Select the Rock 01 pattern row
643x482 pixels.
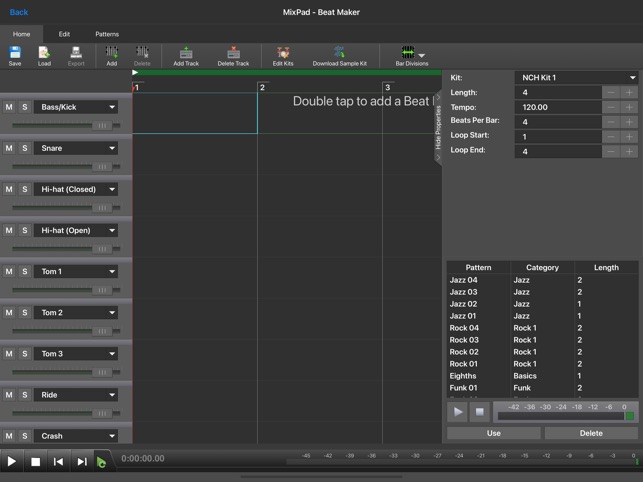click(x=543, y=364)
